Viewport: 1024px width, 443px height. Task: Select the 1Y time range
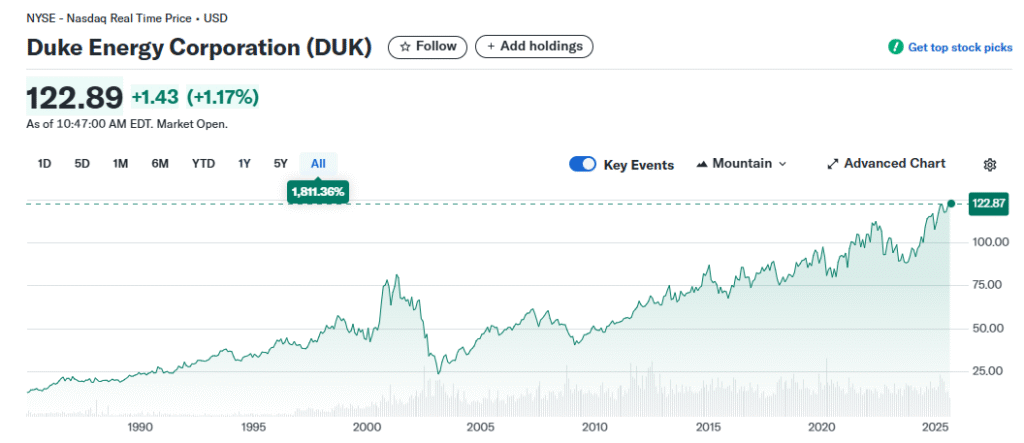244,164
